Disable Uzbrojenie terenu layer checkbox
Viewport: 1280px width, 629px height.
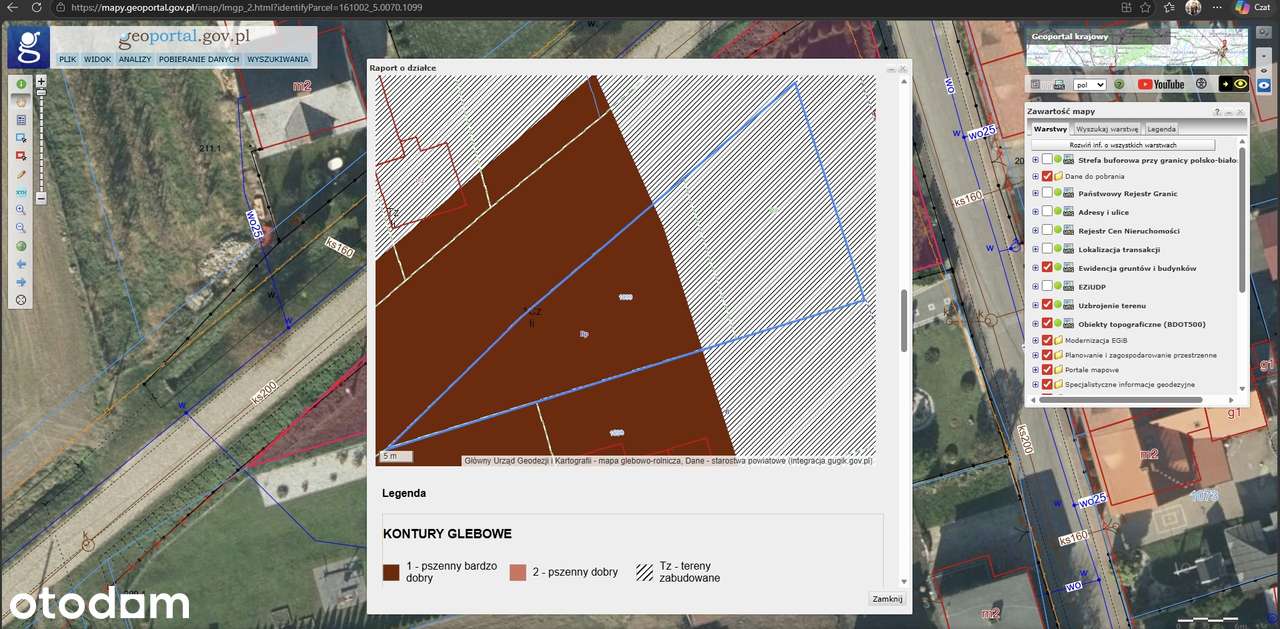point(1047,305)
